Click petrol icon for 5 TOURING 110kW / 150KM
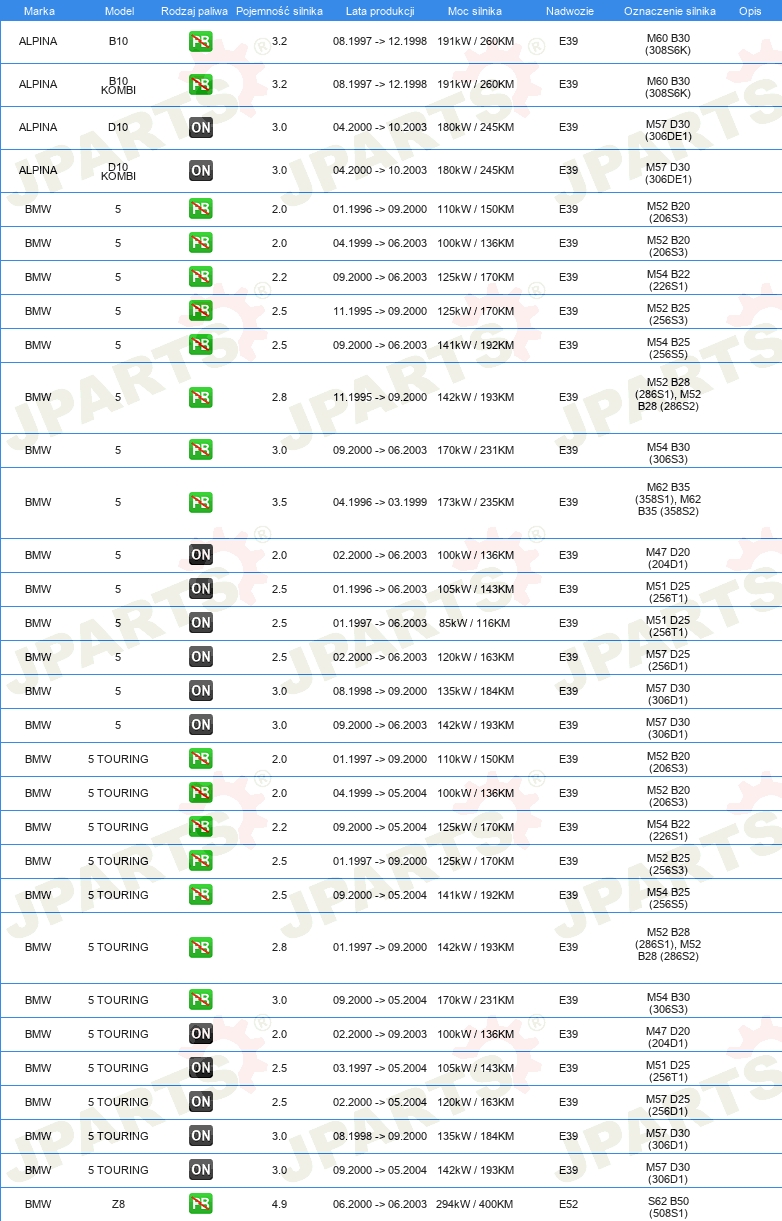Image resolution: width=782 pixels, height=1221 pixels. (x=201, y=759)
